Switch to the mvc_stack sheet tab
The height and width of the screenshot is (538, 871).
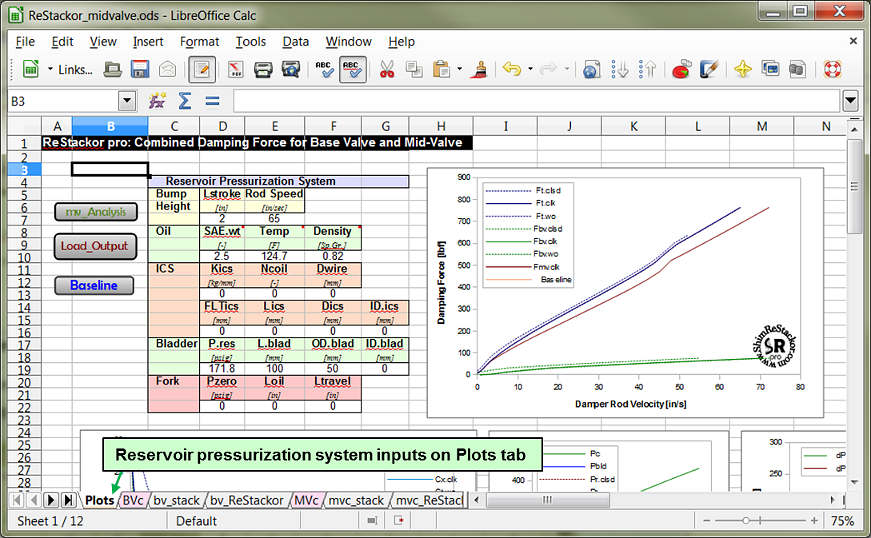pos(356,500)
